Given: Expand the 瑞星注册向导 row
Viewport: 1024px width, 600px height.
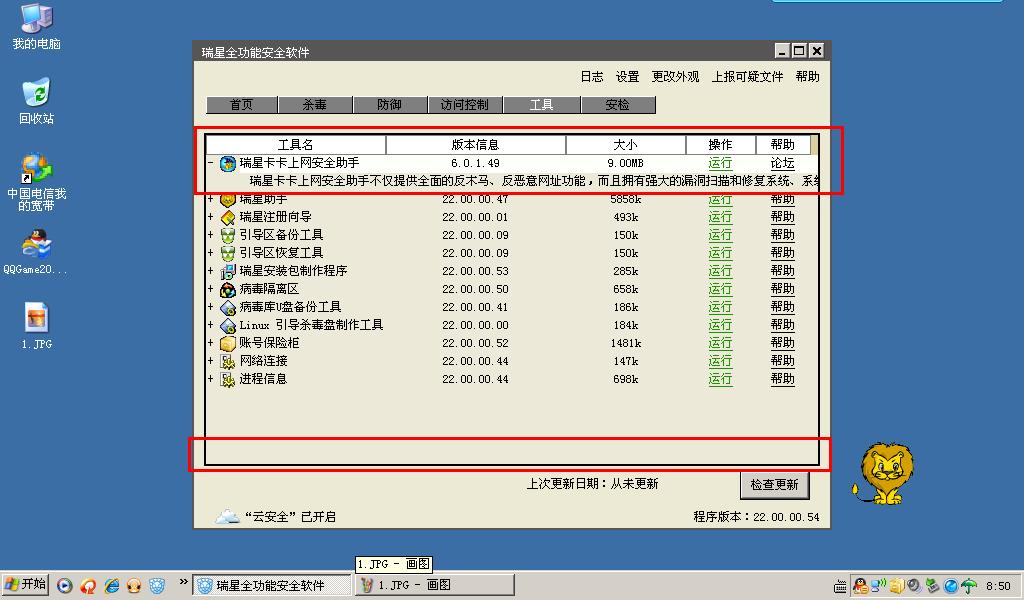Looking at the screenshot, I should (210, 217).
